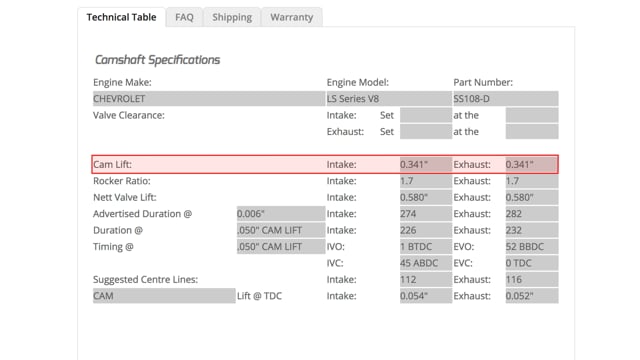
Task: Open the Shipping tab
Action: point(232,17)
